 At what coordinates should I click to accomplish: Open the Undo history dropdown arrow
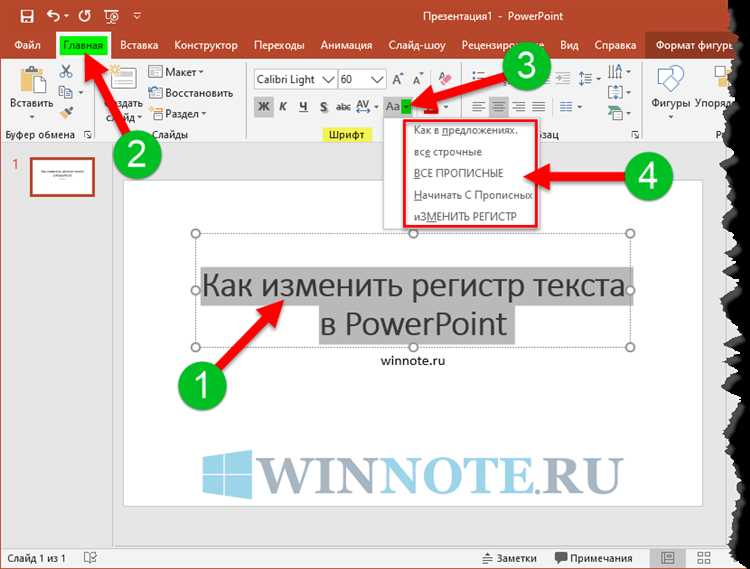click(66, 16)
